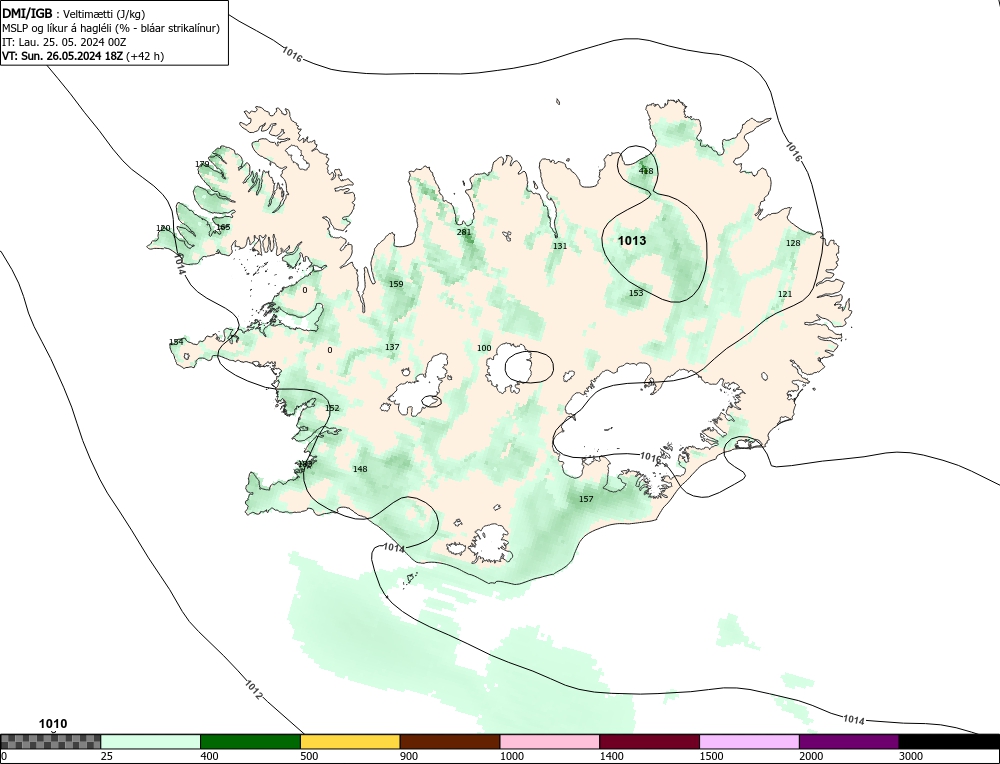Click the map value 153
Viewport: 1000px width, 764px height.
click(636, 293)
